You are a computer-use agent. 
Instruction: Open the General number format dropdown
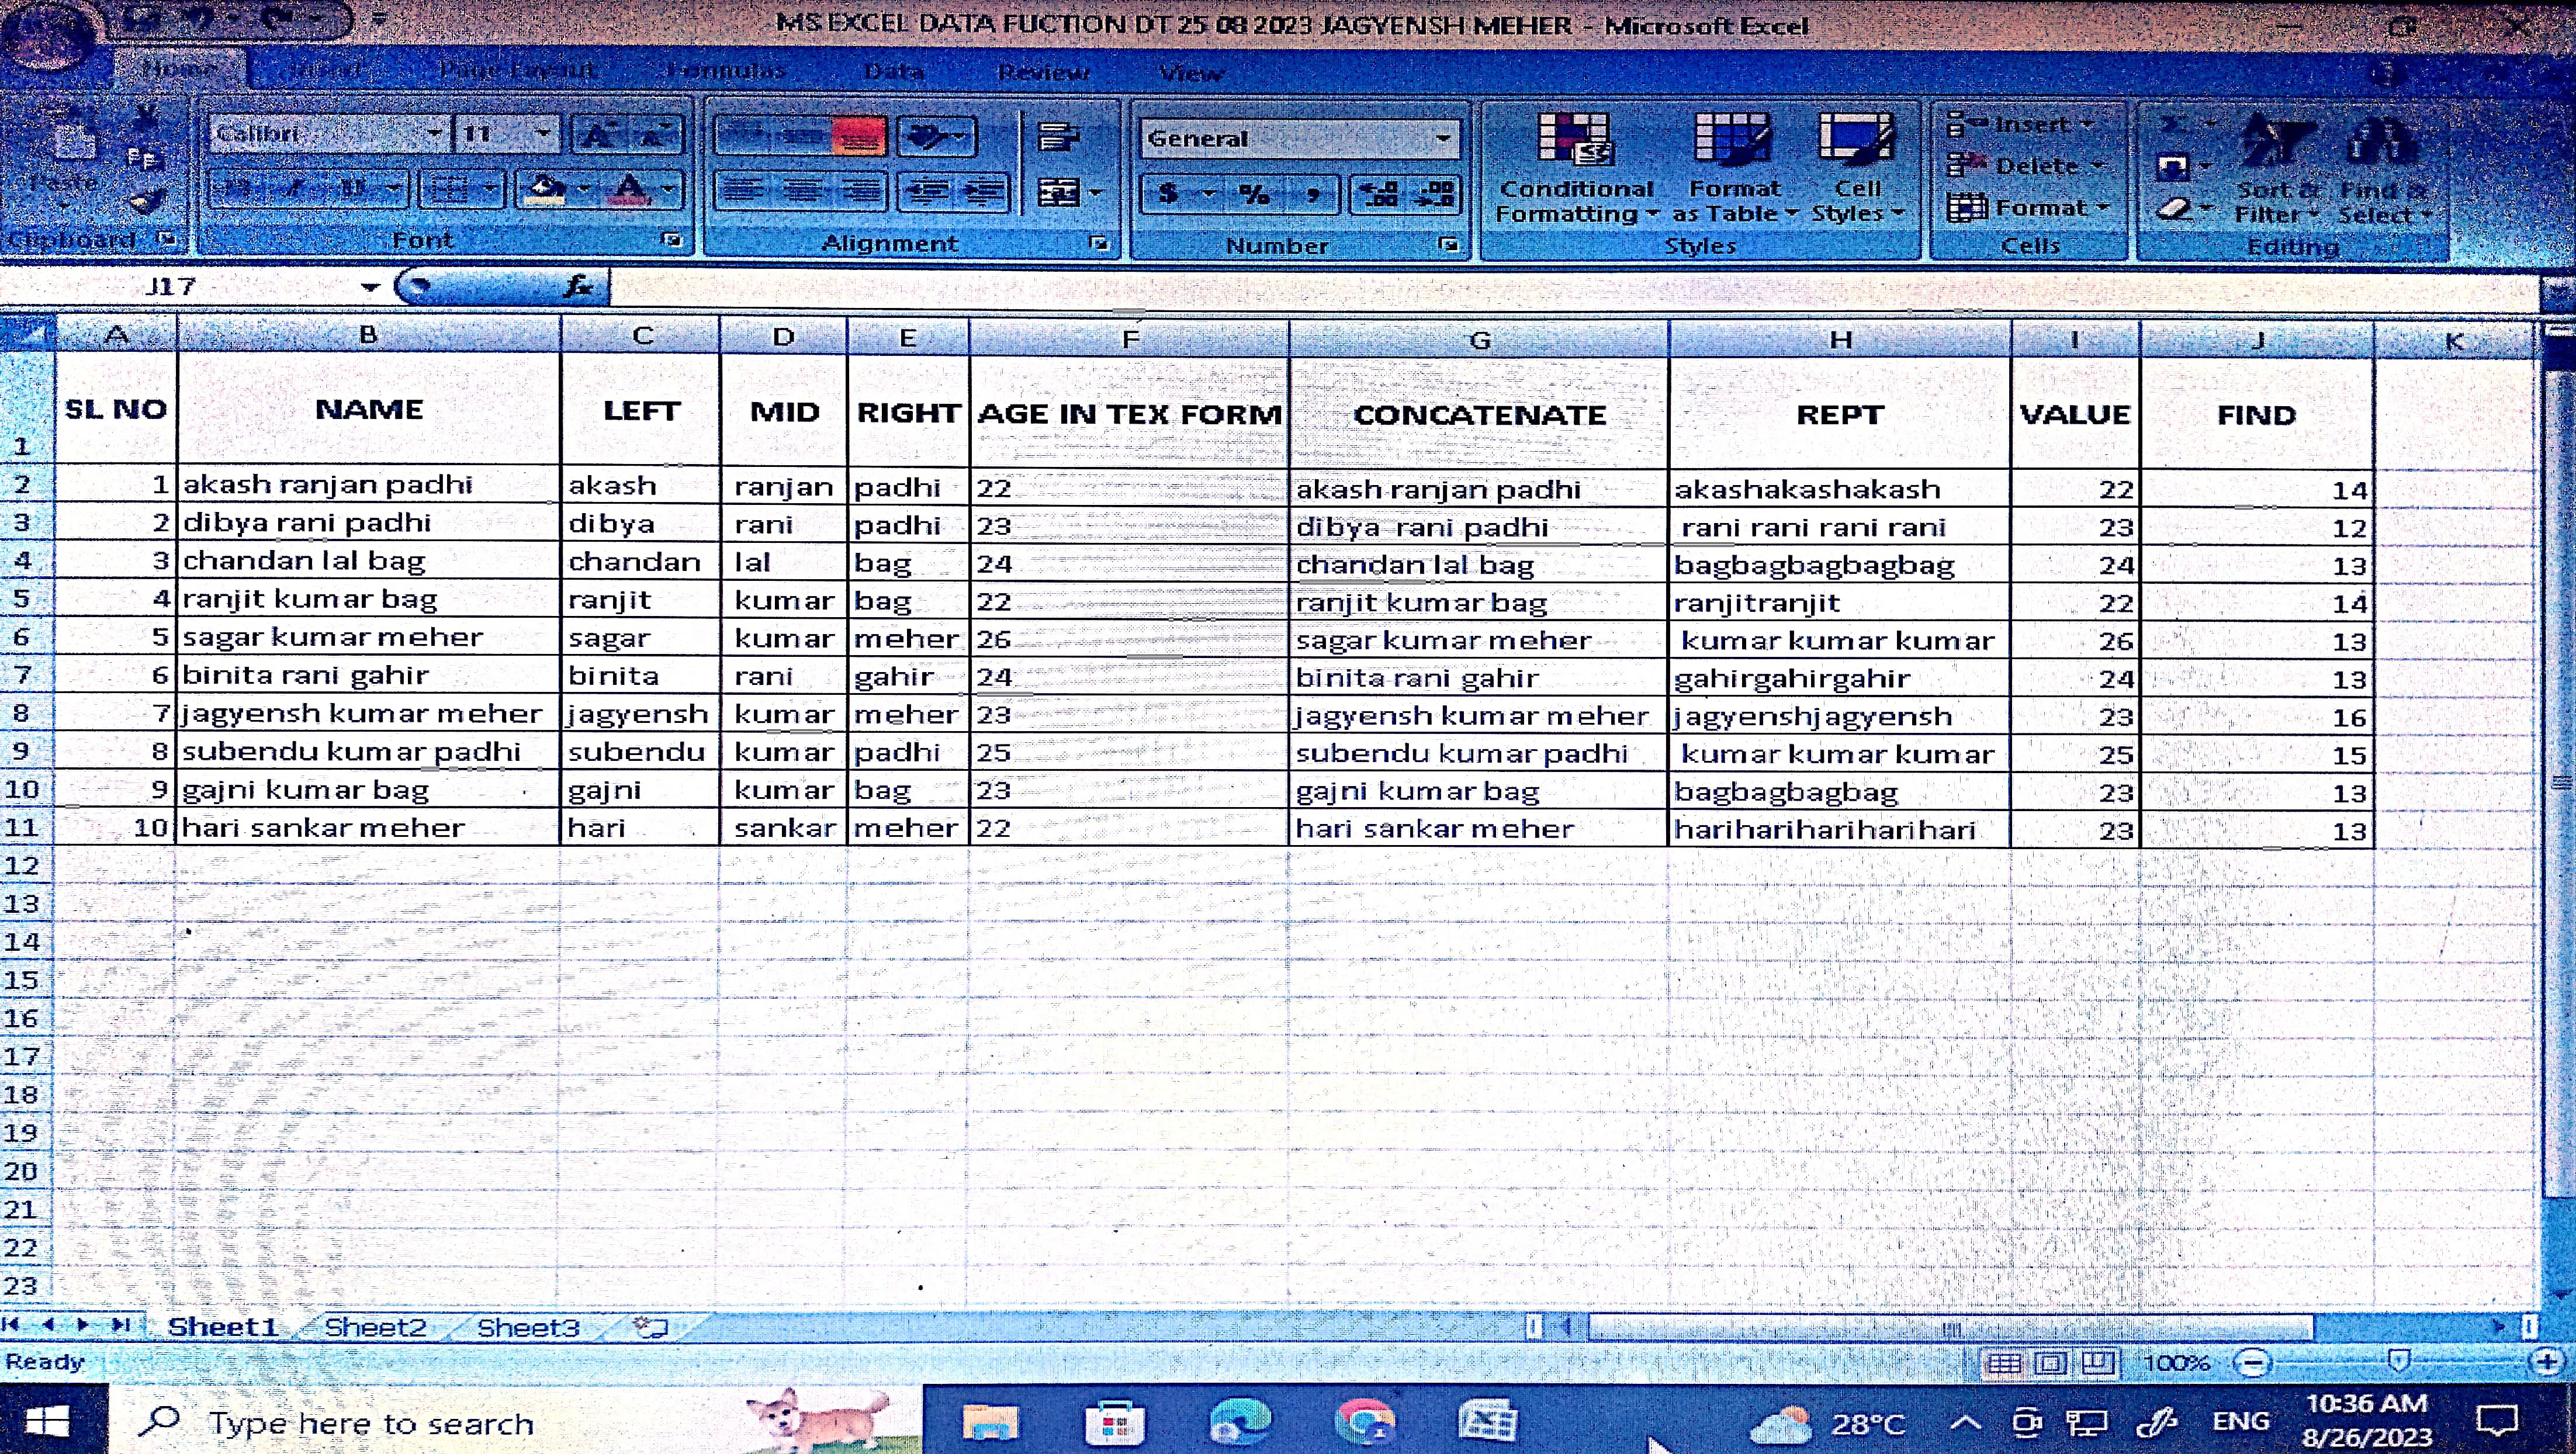click(1443, 138)
